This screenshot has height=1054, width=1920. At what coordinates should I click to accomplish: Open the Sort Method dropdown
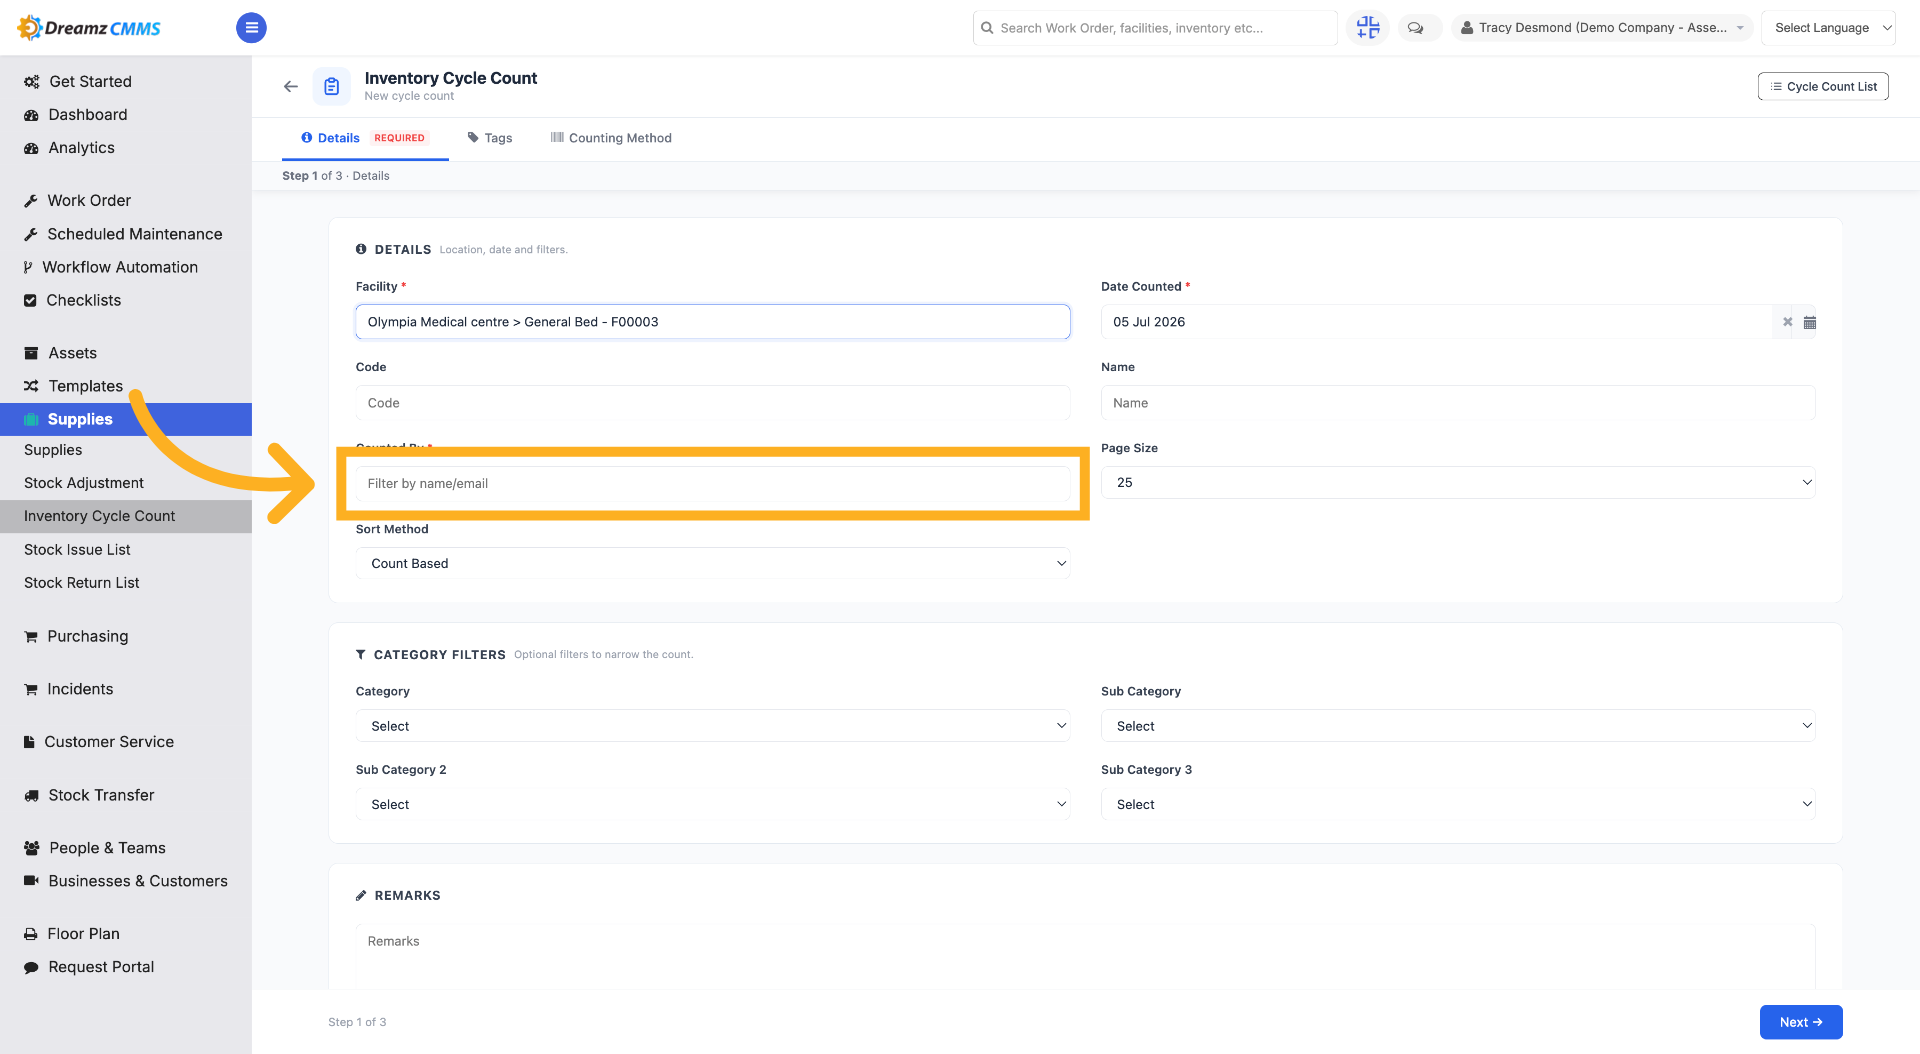[x=713, y=563]
